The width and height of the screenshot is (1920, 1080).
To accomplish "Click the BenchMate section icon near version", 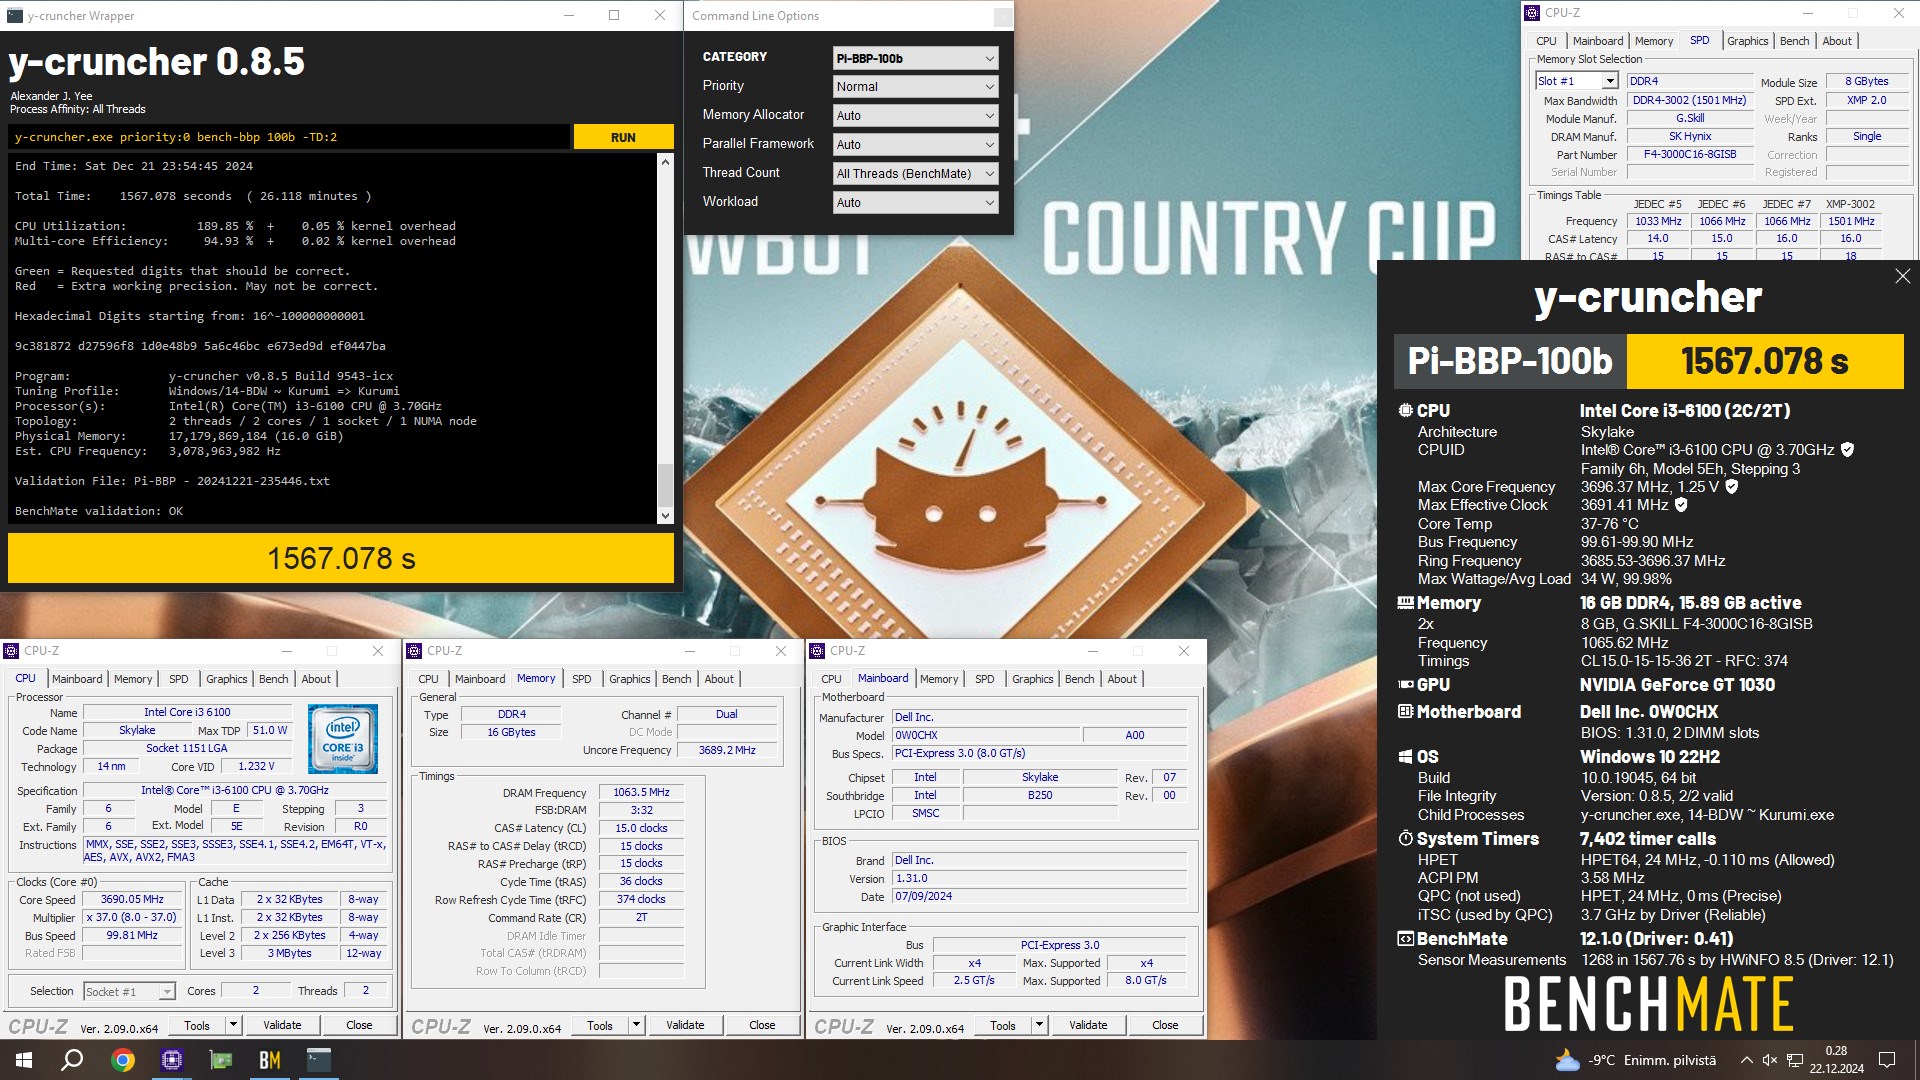I will pos(1405,939).
